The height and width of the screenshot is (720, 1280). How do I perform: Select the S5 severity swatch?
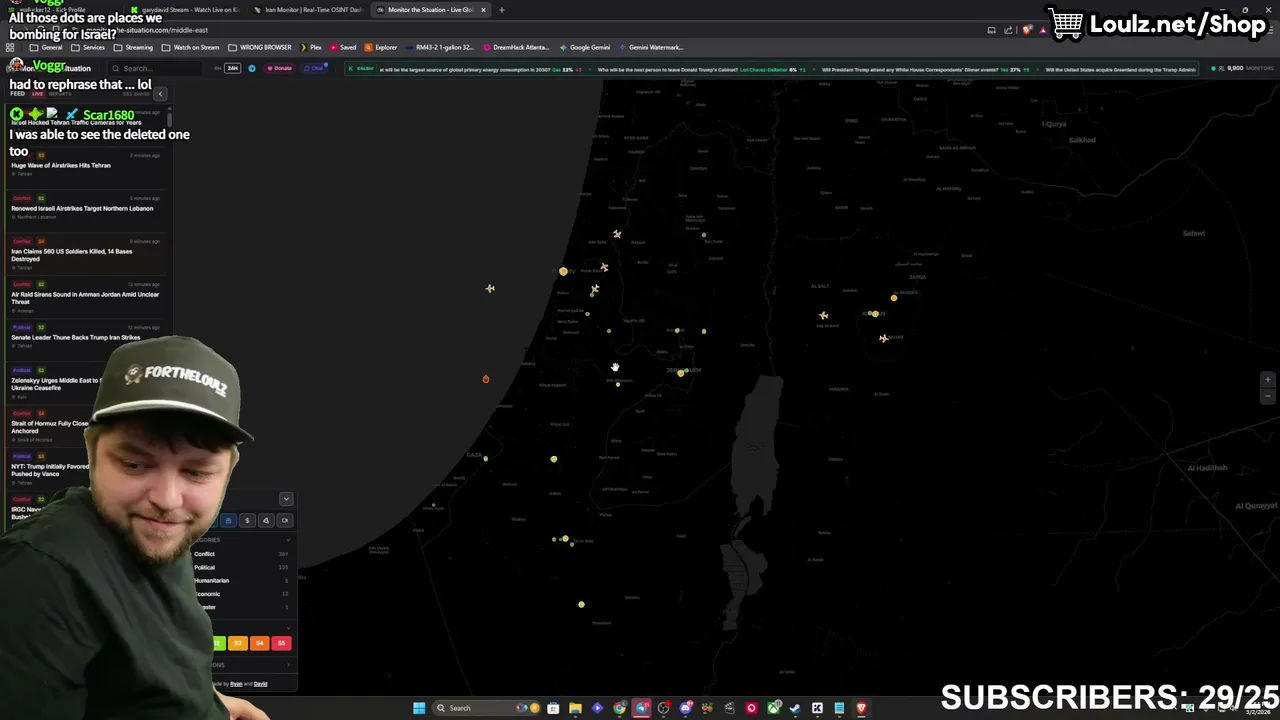point(281,643)
